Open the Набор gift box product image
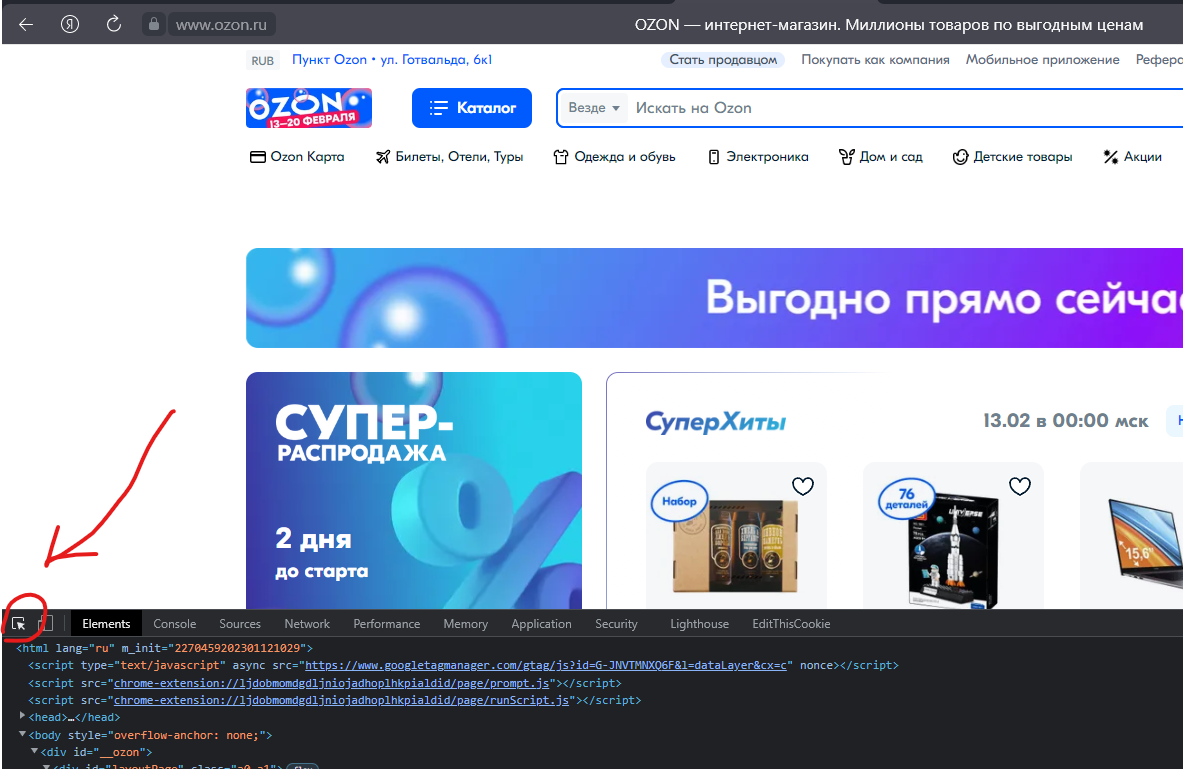The width and height of the screenshot is (1183, 769). coord(736,548)
